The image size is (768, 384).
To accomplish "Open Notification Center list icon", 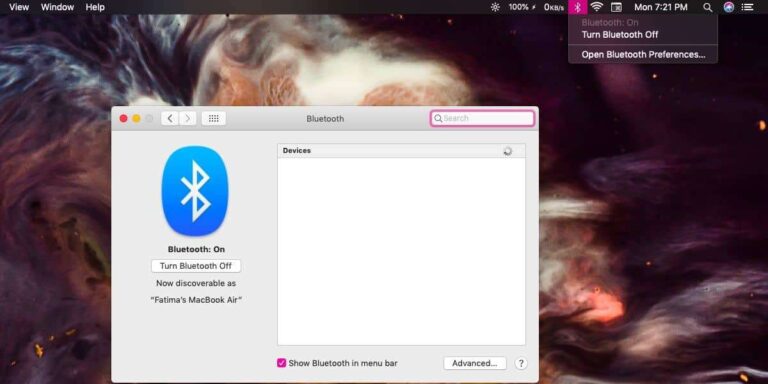I will [747, 7].
